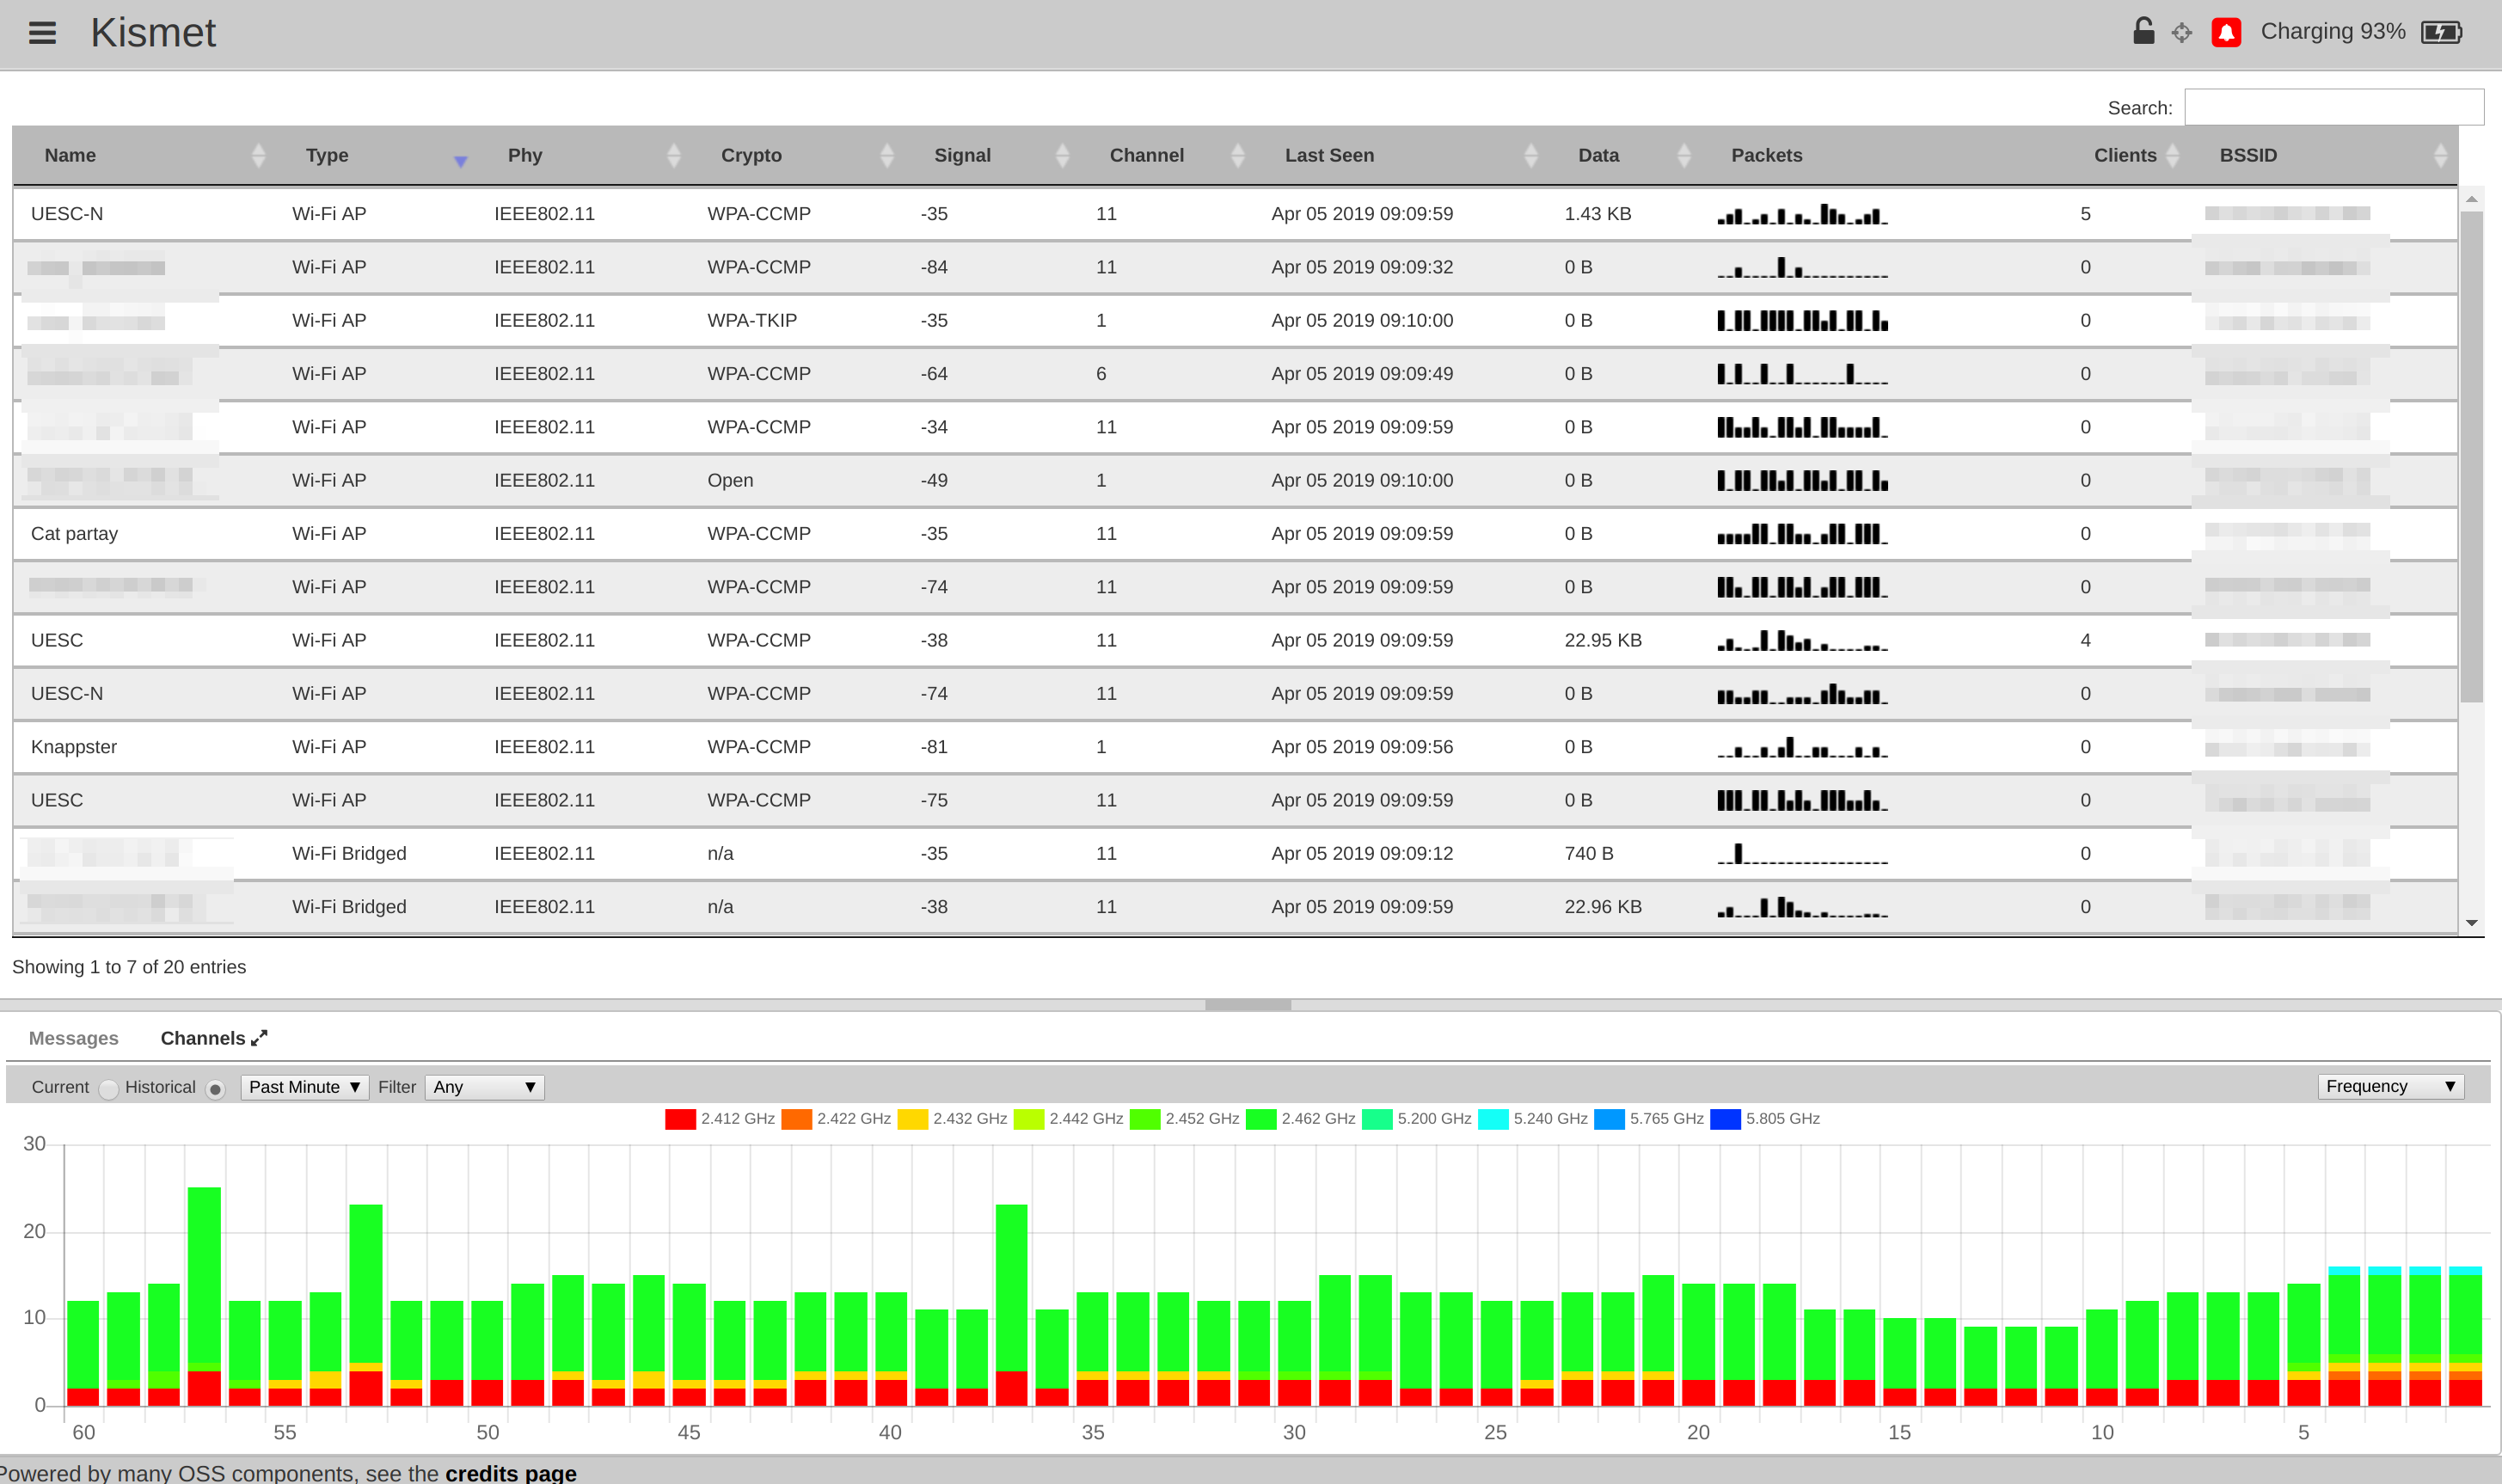The width and height of the screenshot is (2502, 1484).
Task: Open the Filter dropdown set to Any
Action: click(x=484, y=1086)
